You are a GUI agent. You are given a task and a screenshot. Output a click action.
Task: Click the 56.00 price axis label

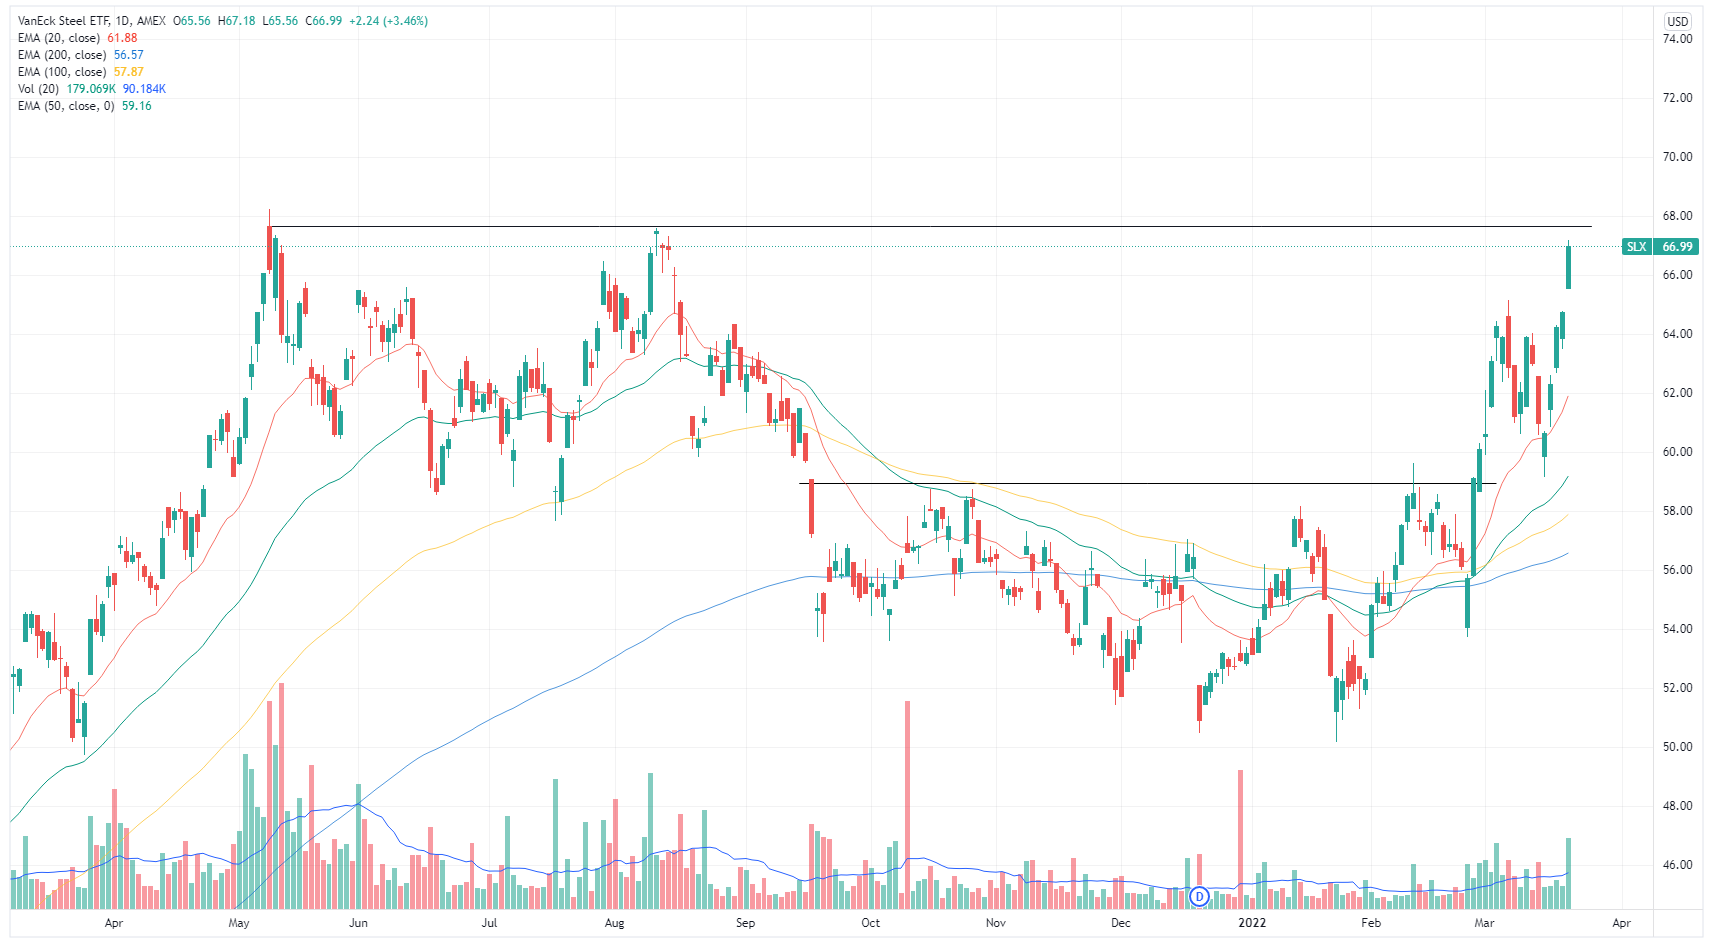(1677, 570)
